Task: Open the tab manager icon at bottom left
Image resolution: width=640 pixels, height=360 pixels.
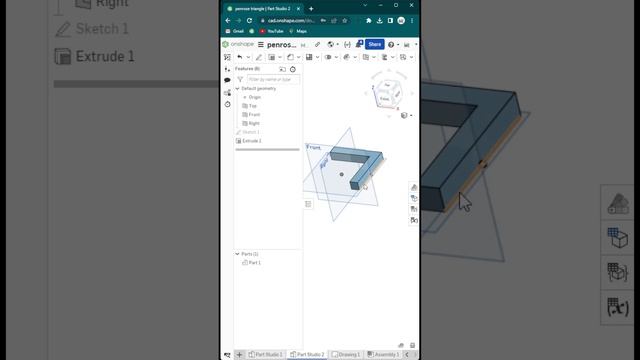Action: coord(227,355)
